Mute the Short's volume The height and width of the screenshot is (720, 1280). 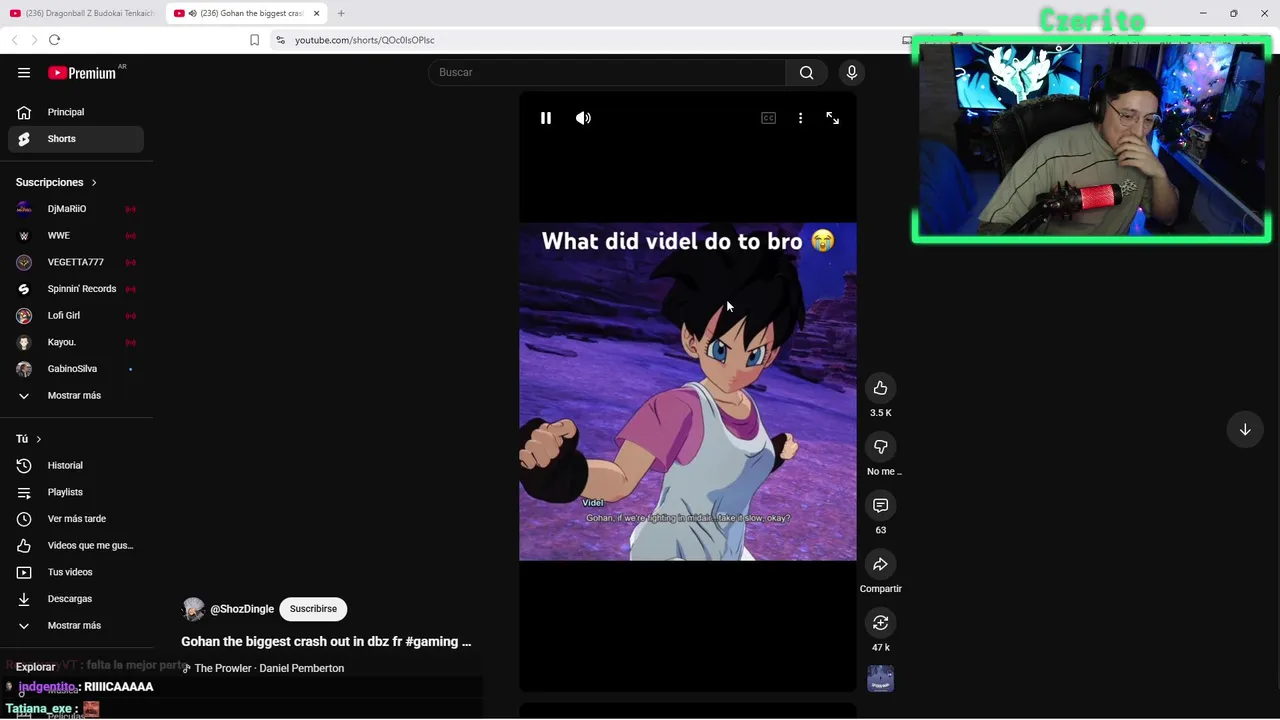tap(583, 118)
